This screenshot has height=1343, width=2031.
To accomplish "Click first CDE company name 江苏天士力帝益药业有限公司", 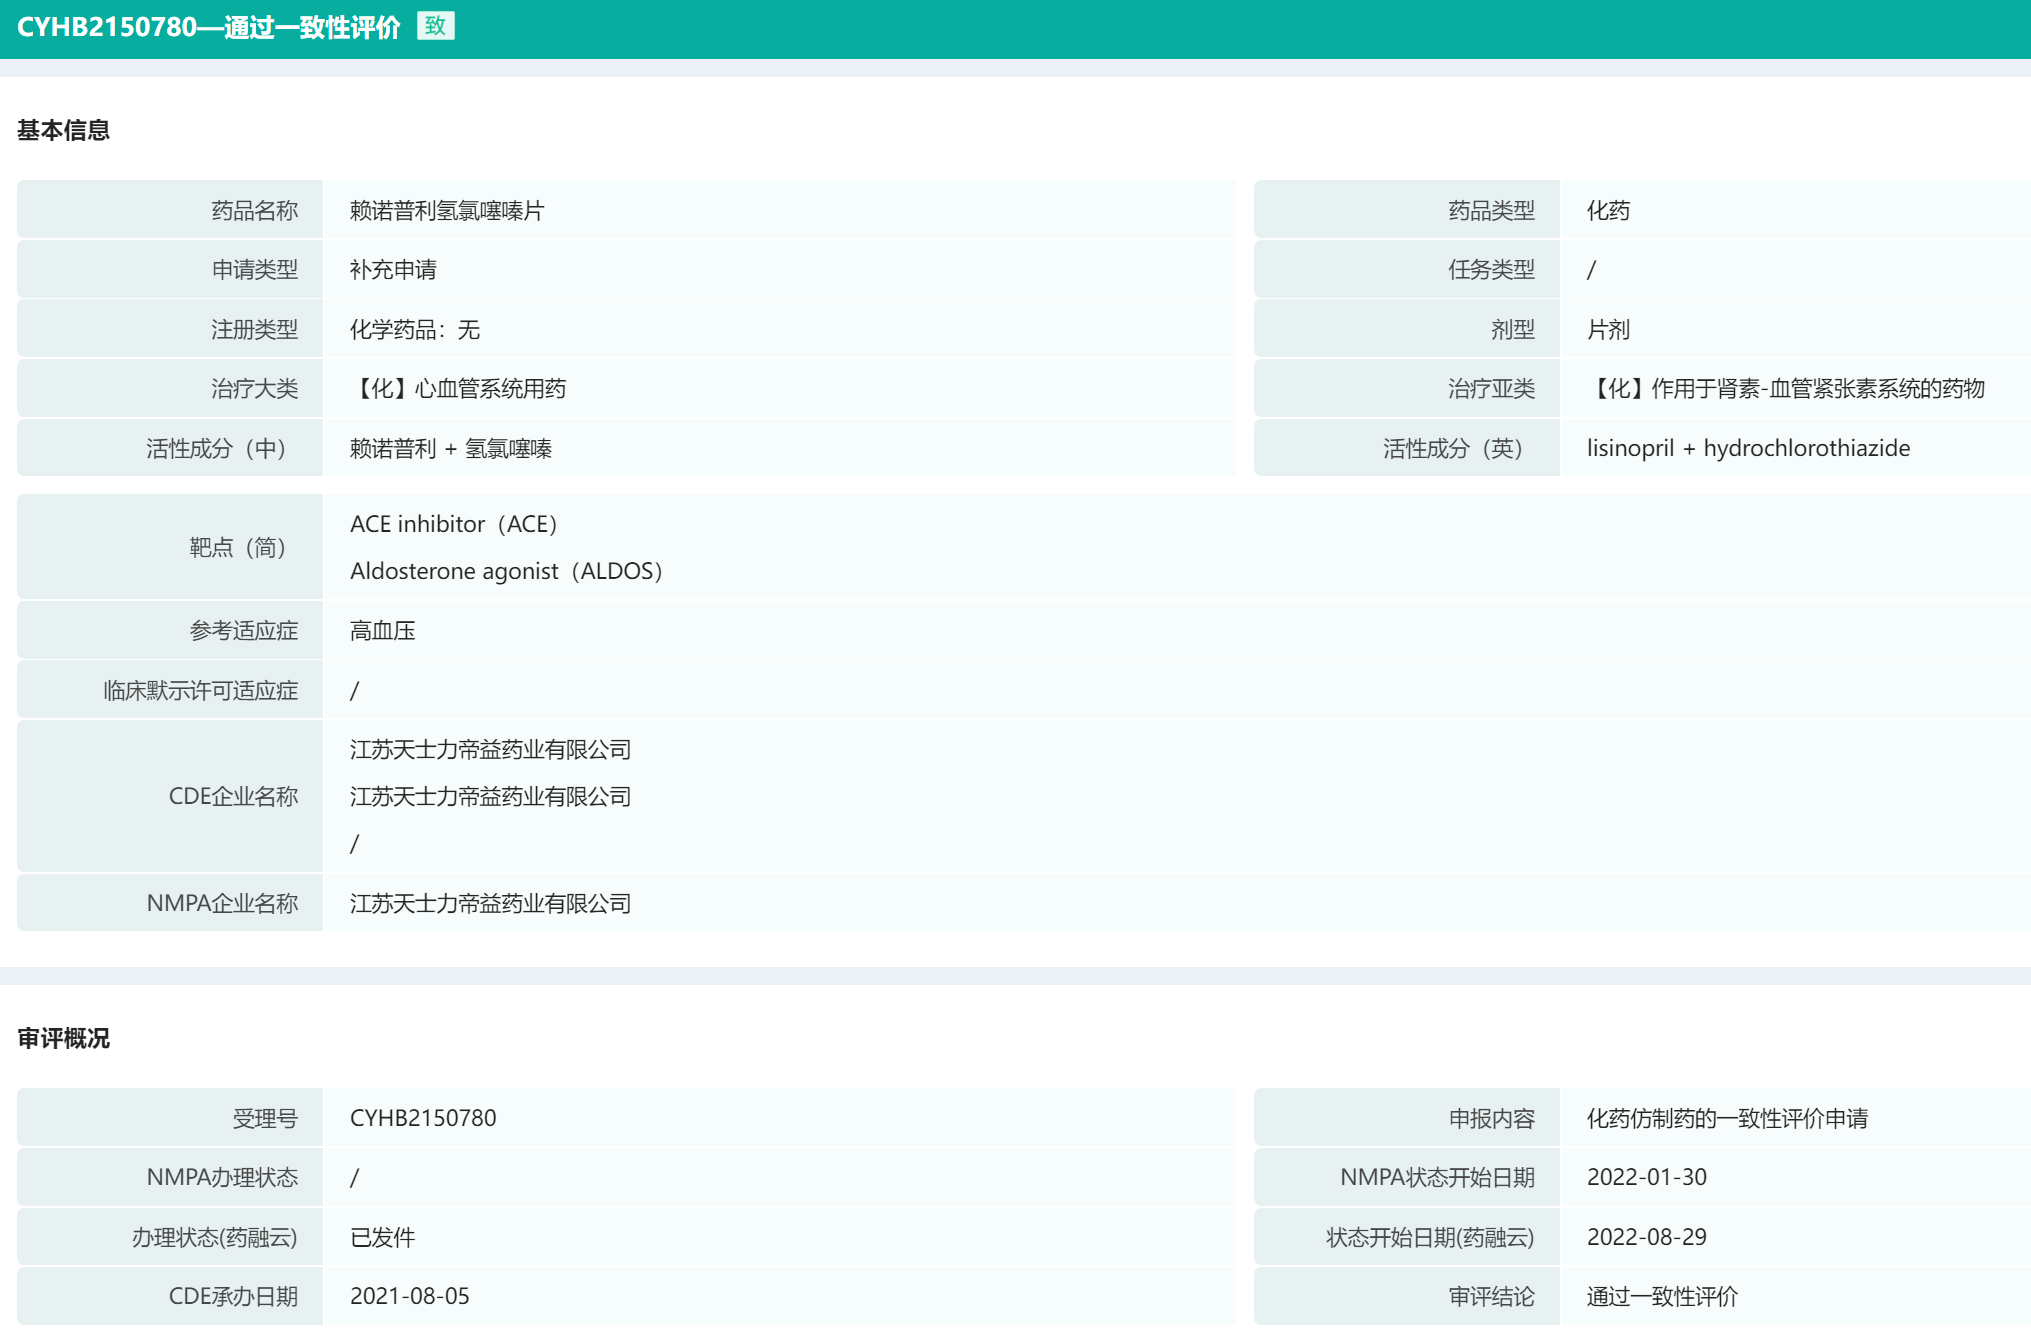I will pyautogui.click(x=490, y=750).
